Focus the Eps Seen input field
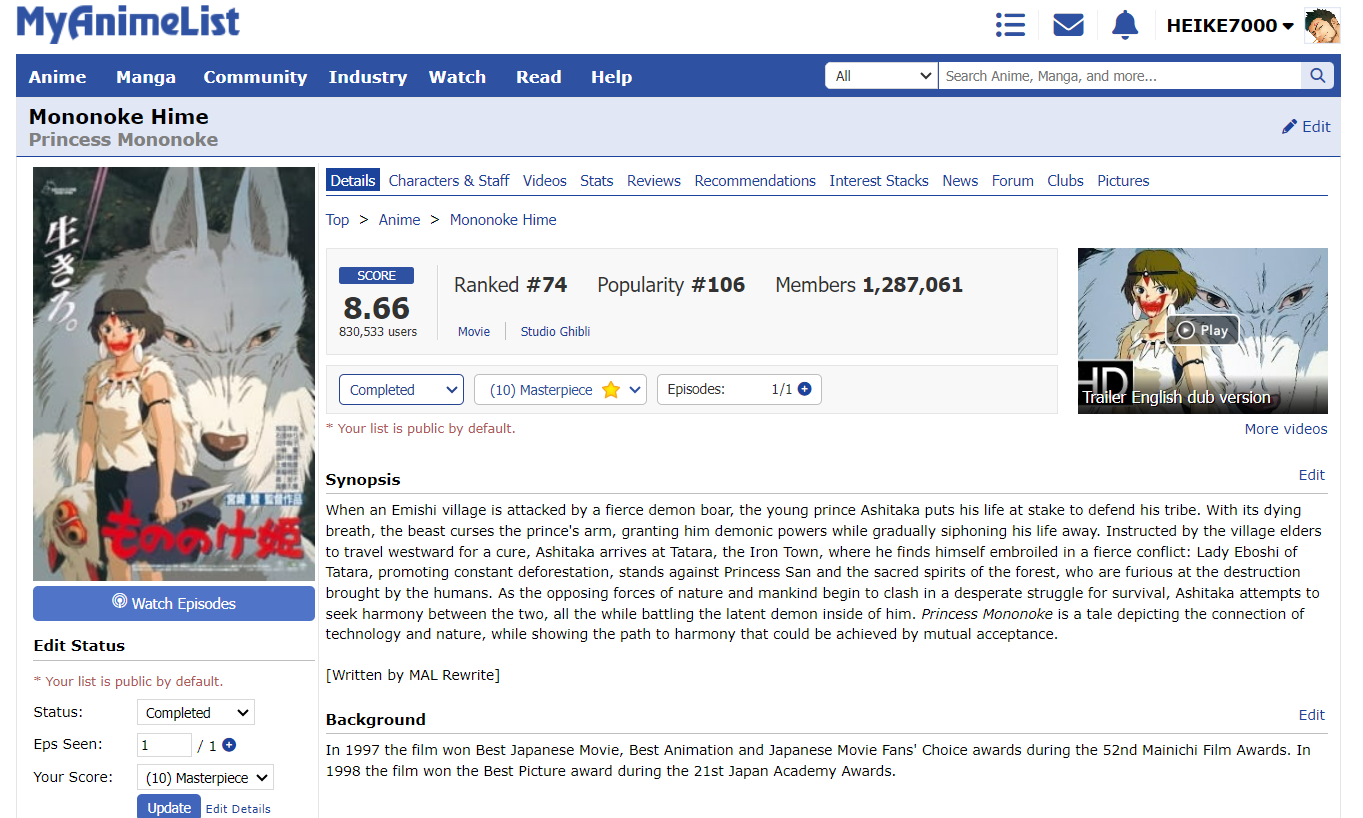The width and height of the screenshot is (1363, 818). pos(164,745)
